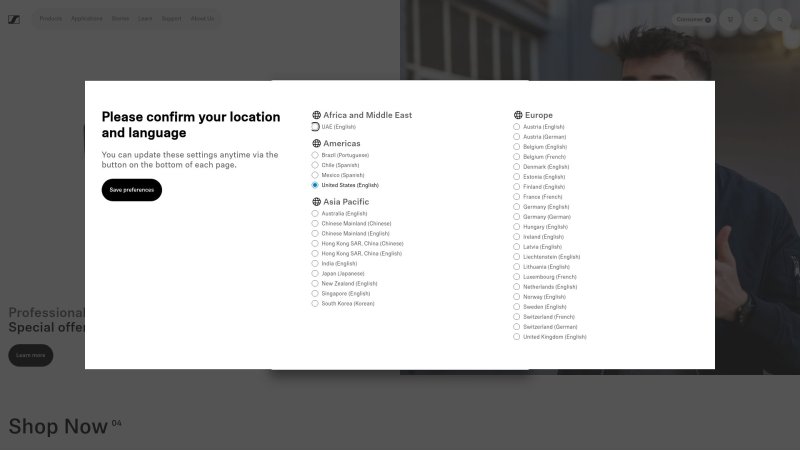This screenshot has height=450, width=800.
Task: Click the globe icon beside Asia Pacific
Action: (x=316, y=202)
